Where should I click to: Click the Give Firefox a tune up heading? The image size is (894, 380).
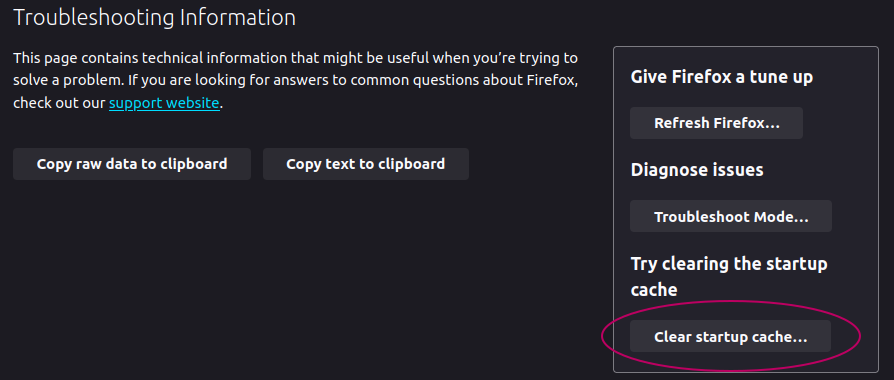722,77
